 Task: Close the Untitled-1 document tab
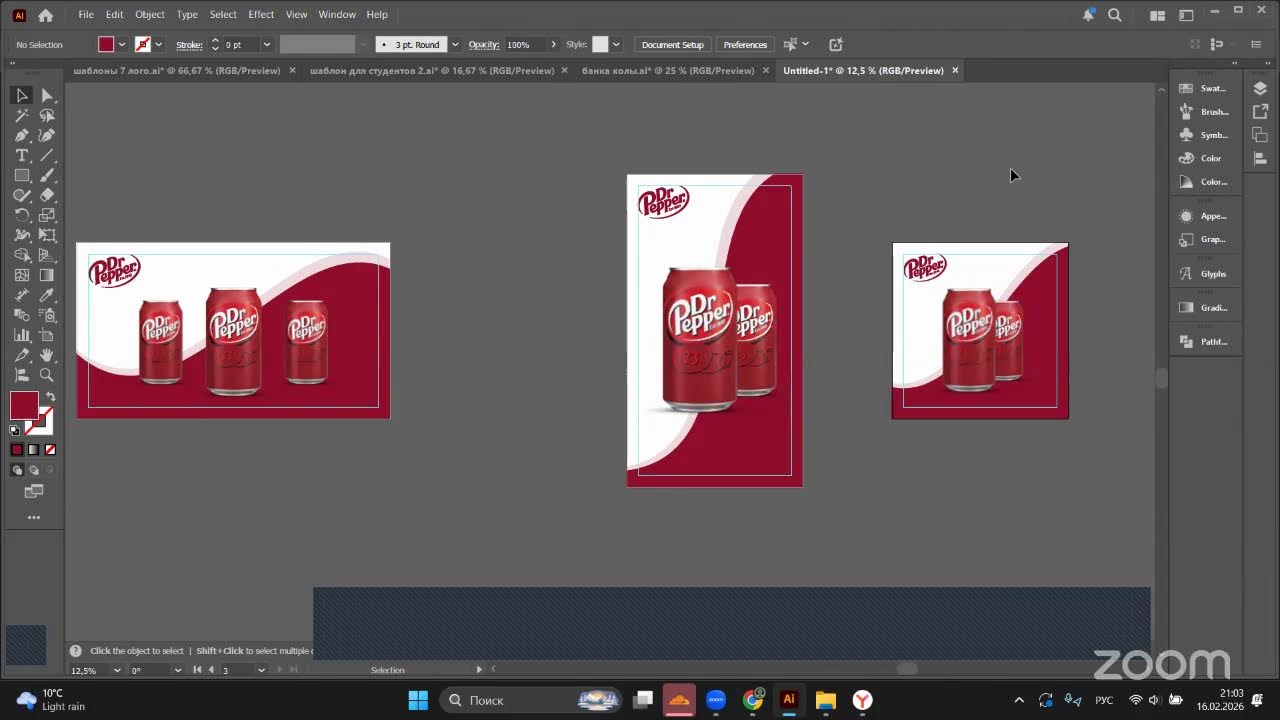point(955,71)
